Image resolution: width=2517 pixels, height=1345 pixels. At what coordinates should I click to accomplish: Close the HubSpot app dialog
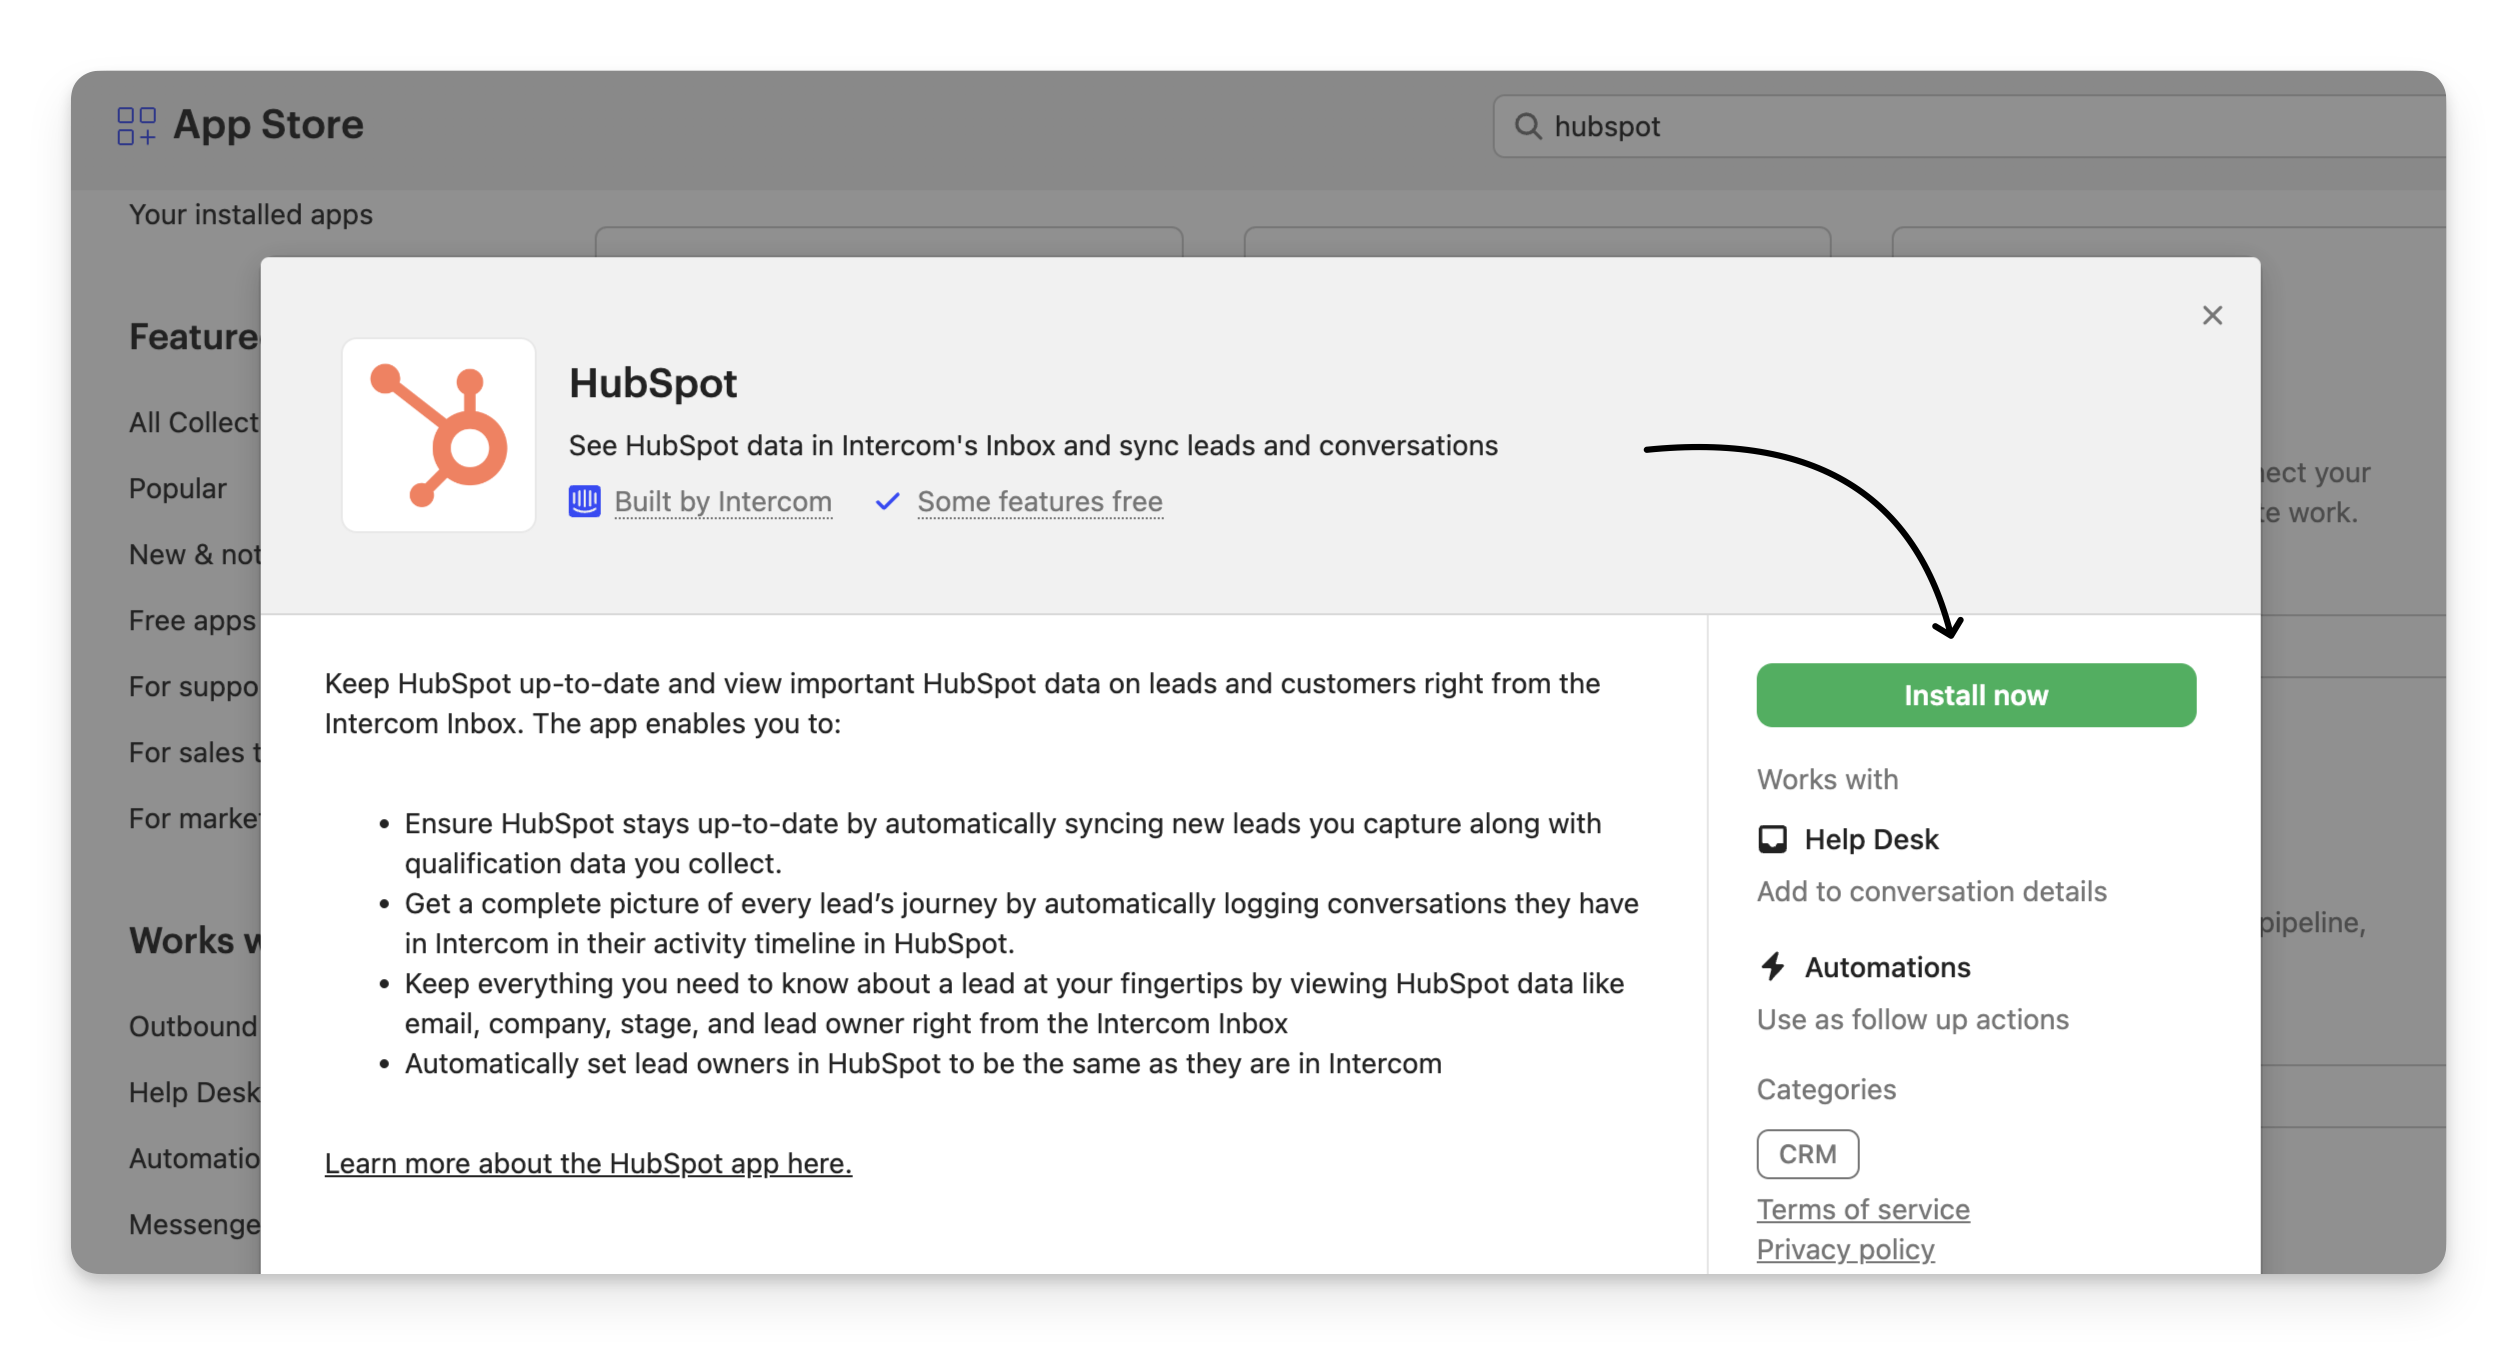[2212, 316]
